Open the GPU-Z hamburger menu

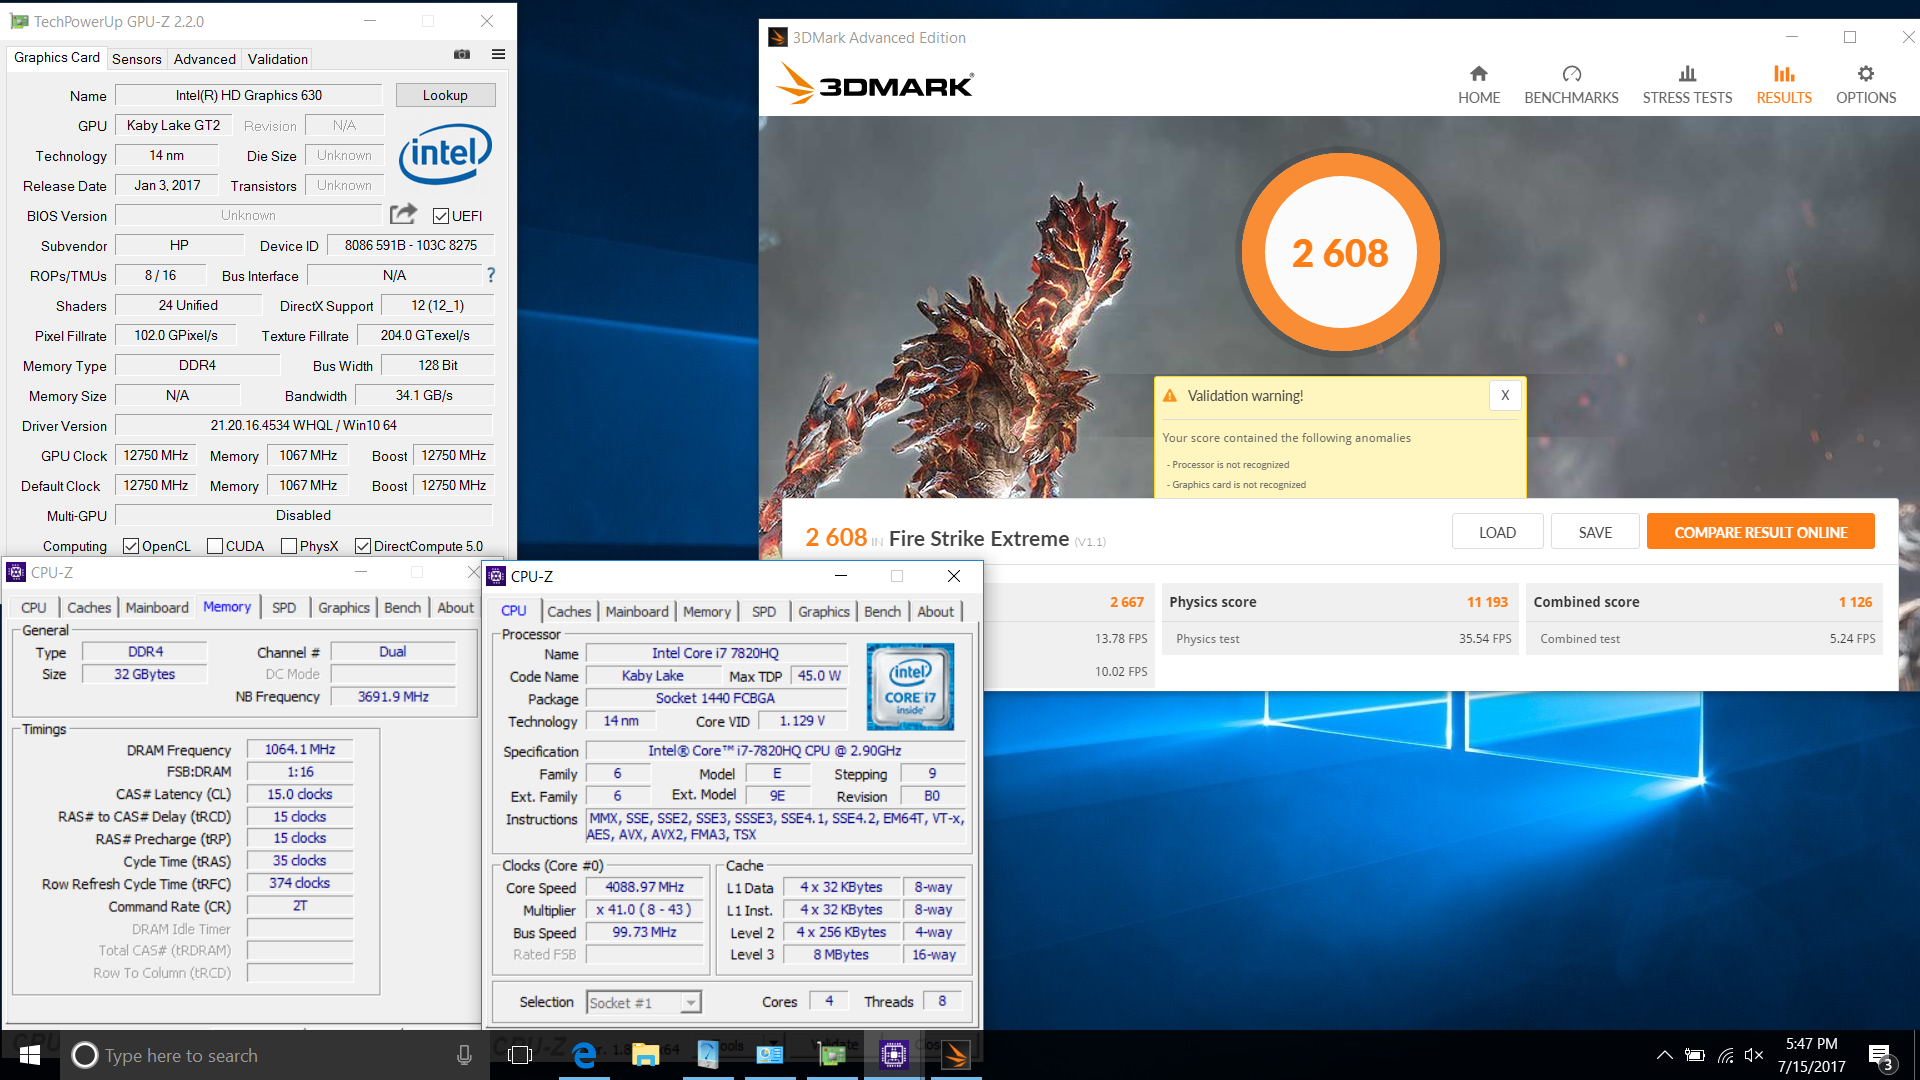point(498,54)
